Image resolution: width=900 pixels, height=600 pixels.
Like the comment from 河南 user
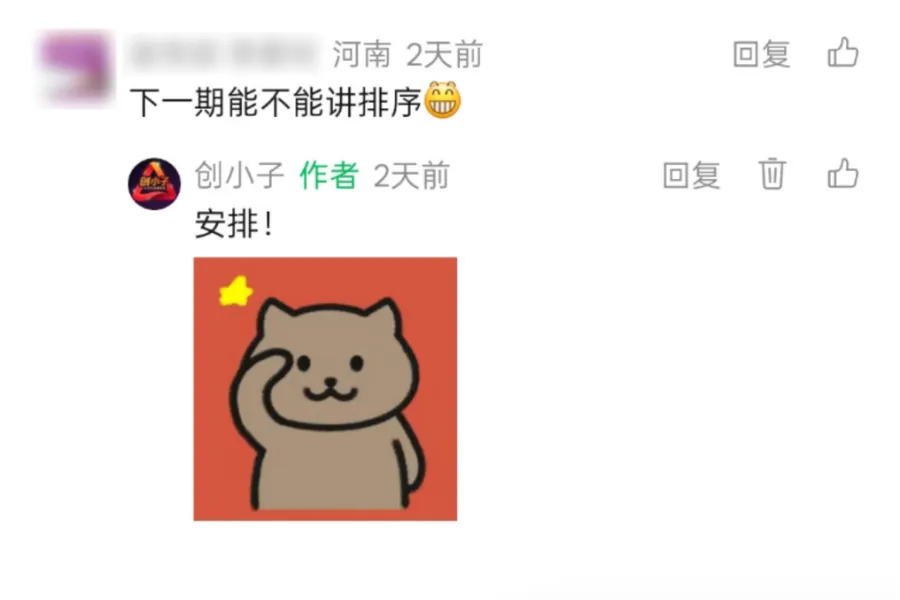[x=843, y=53]
